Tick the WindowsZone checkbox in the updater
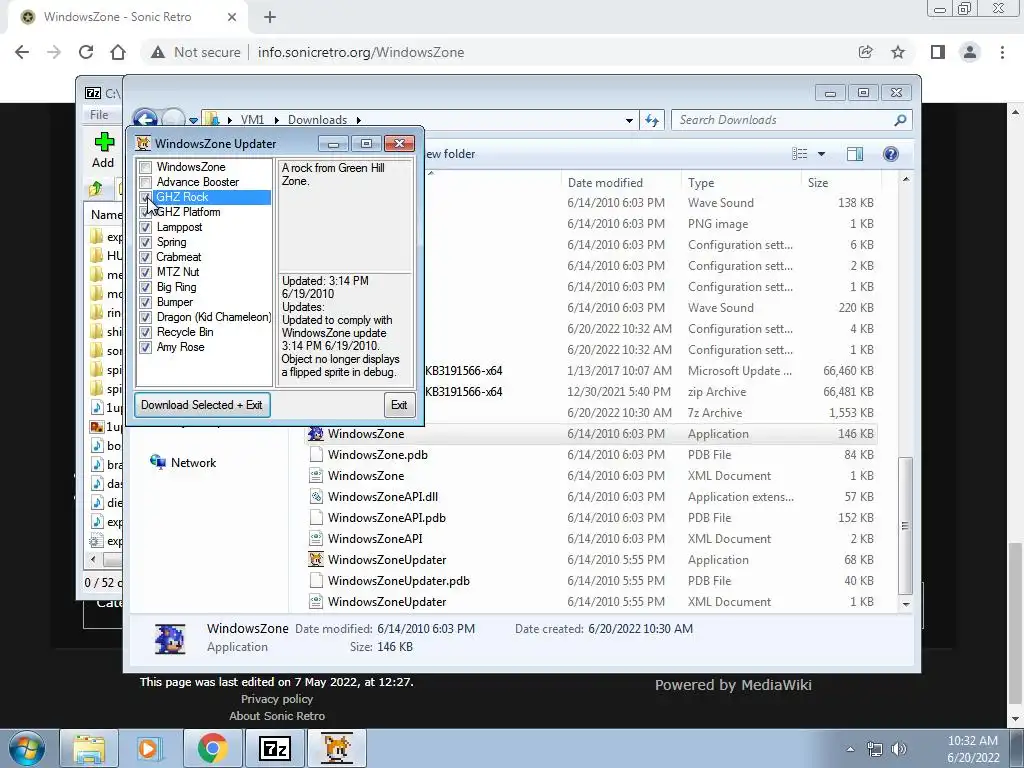This screenshot has width=1024, height=768. 146,167
